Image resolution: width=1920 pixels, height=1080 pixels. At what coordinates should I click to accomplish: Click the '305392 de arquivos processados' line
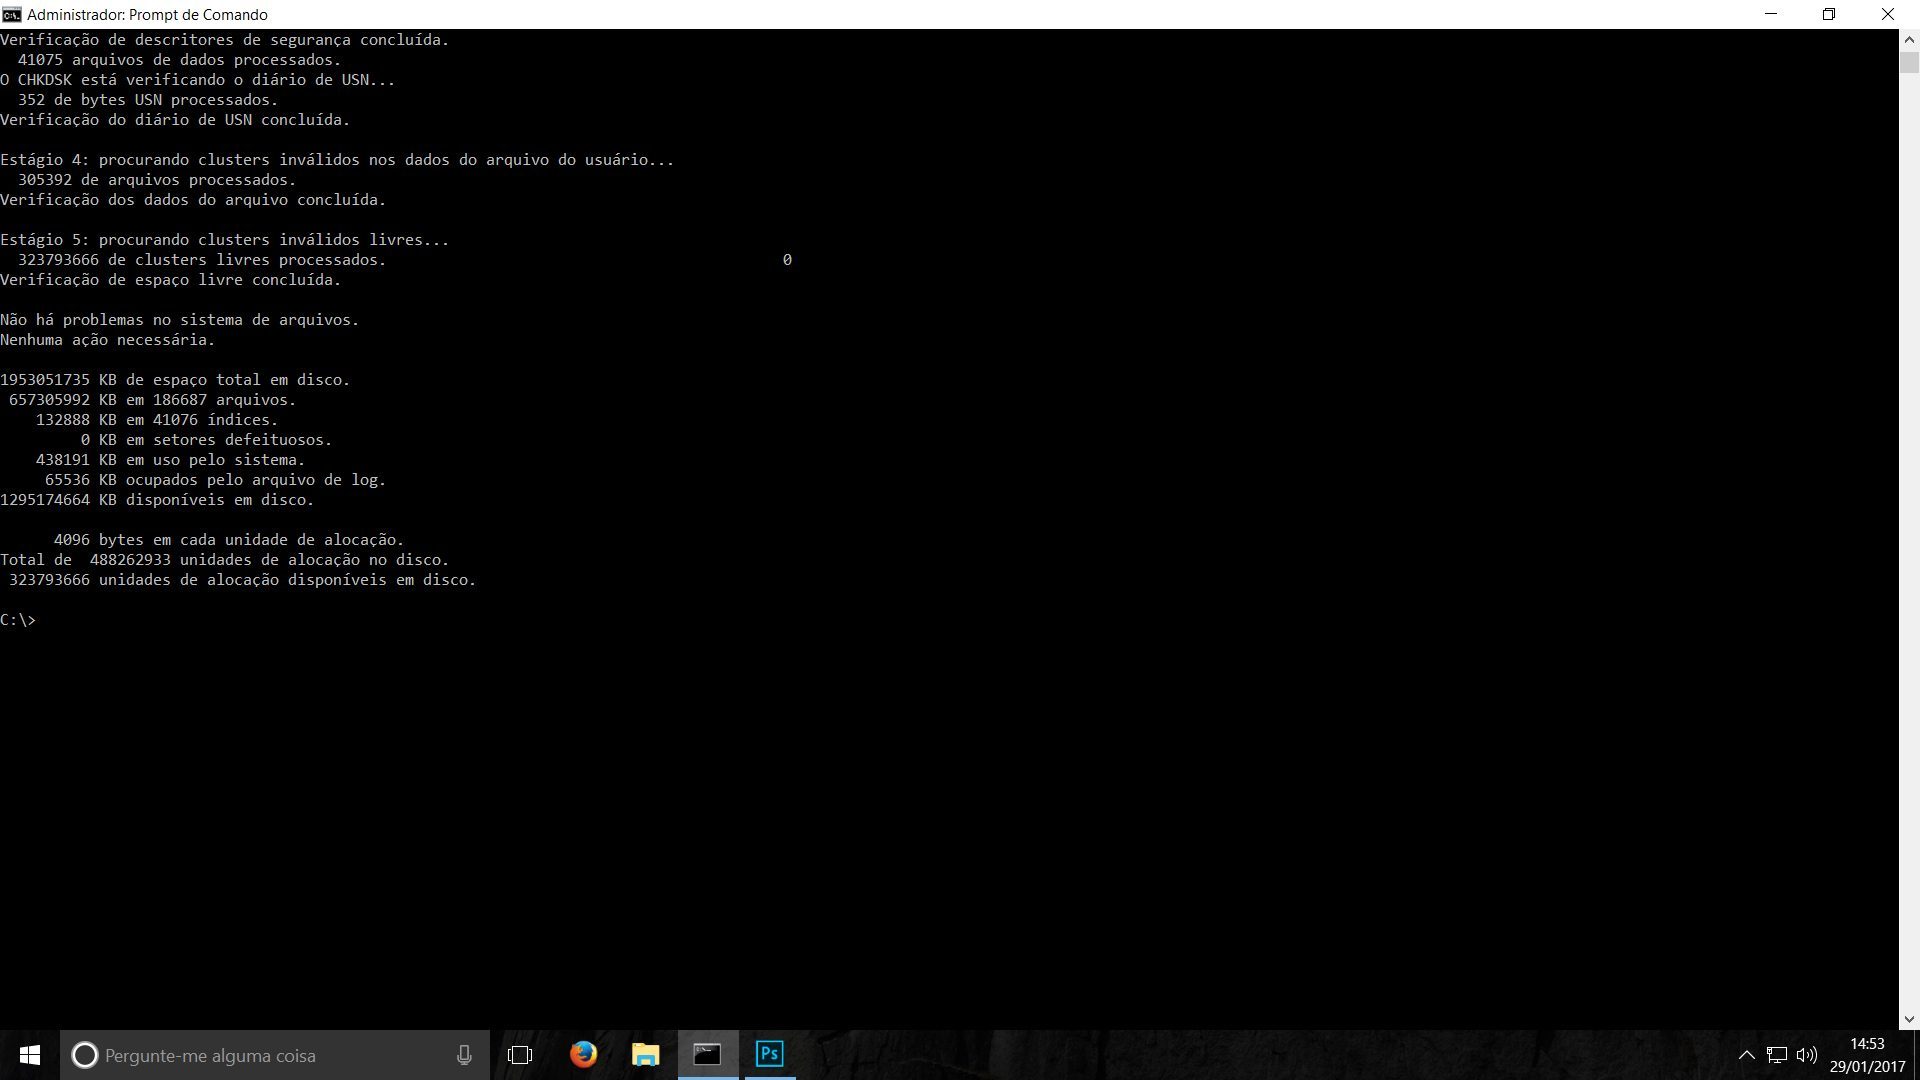[x=157, y=180]
